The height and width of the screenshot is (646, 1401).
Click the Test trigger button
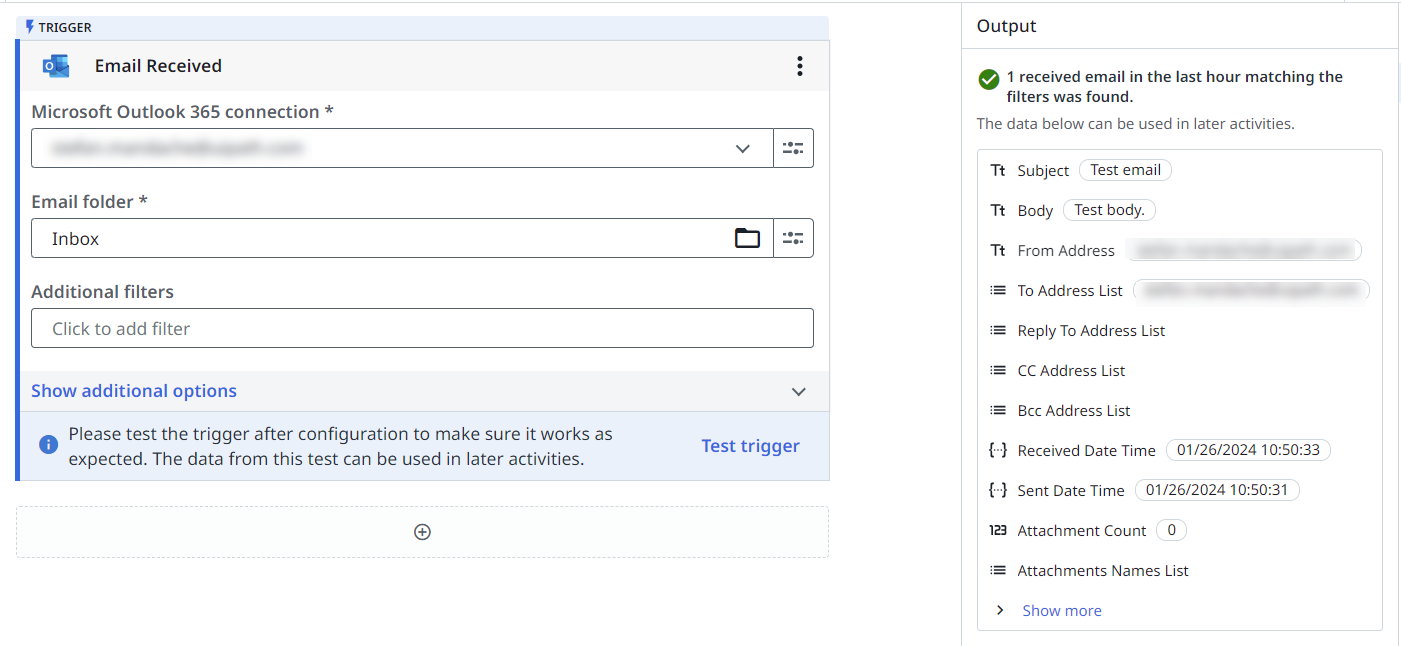(750, 446)
